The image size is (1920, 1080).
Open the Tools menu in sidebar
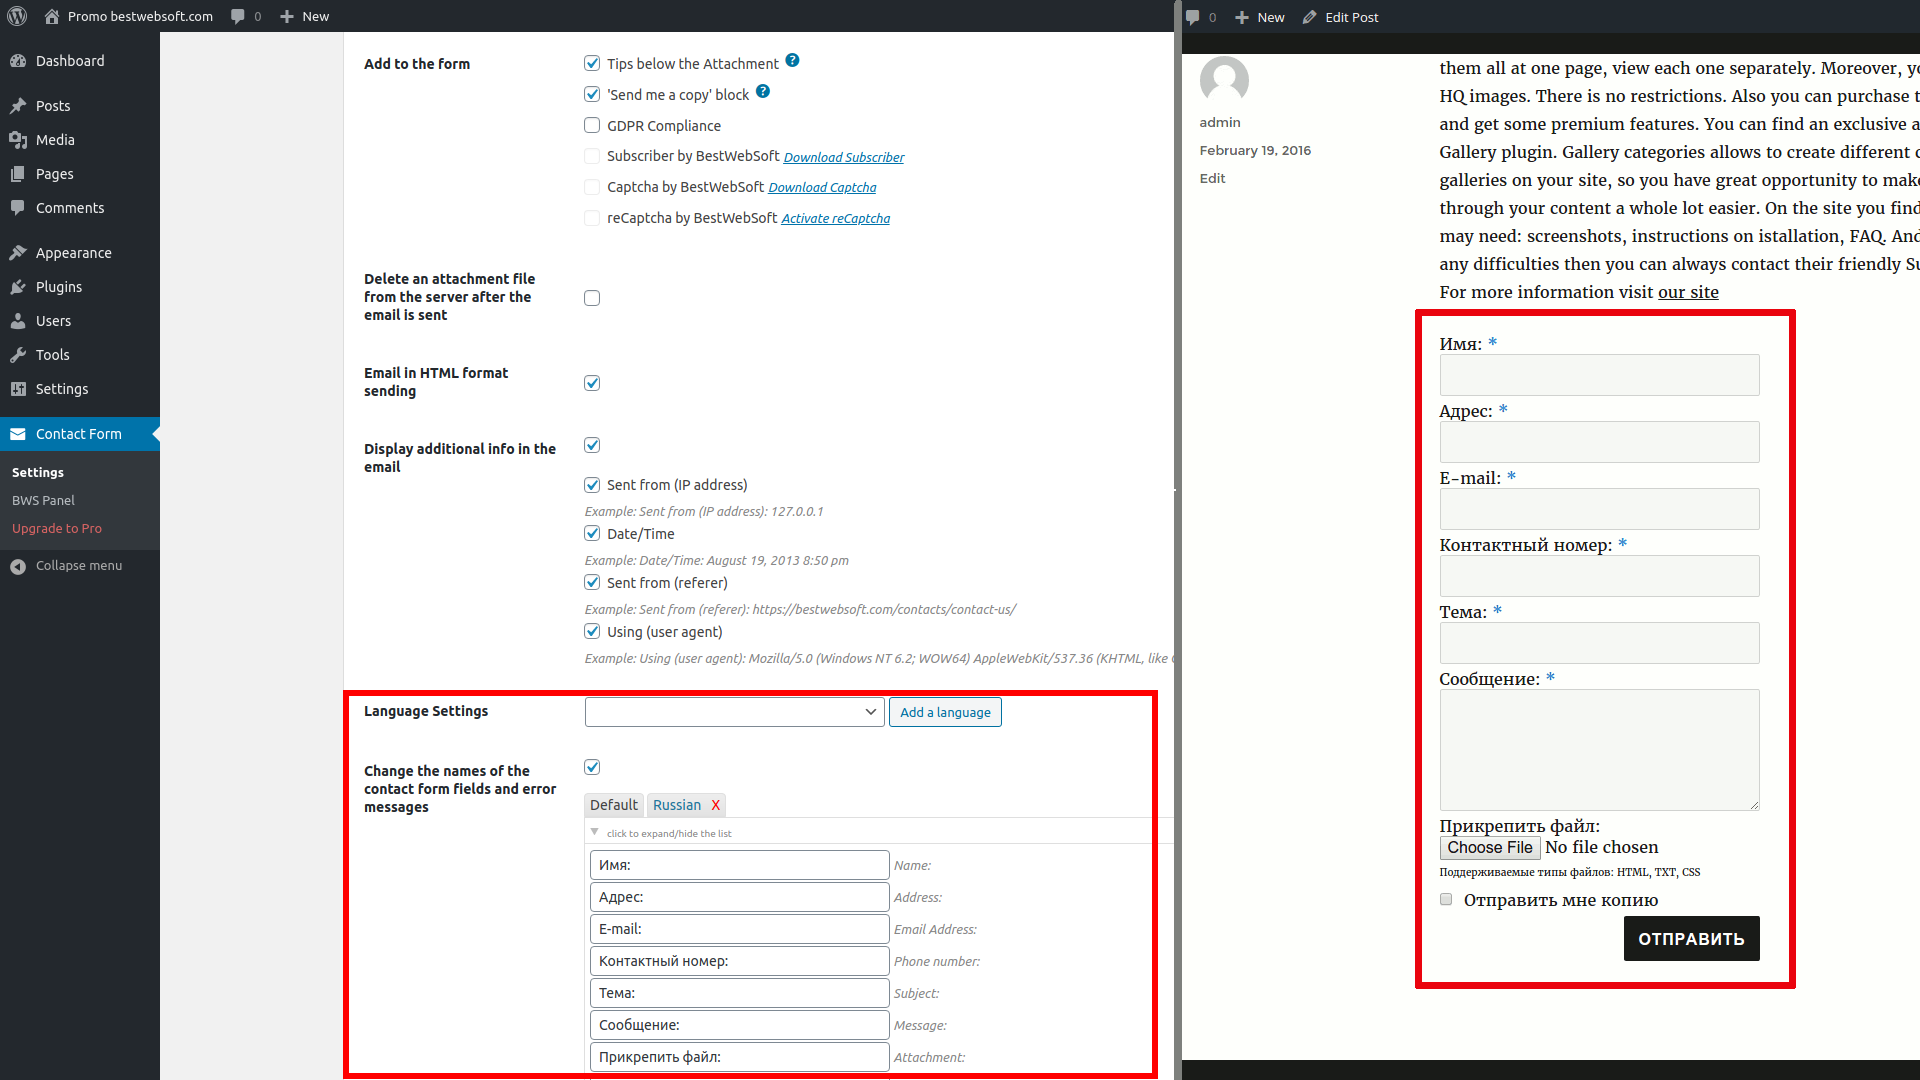tap(50, 354)
